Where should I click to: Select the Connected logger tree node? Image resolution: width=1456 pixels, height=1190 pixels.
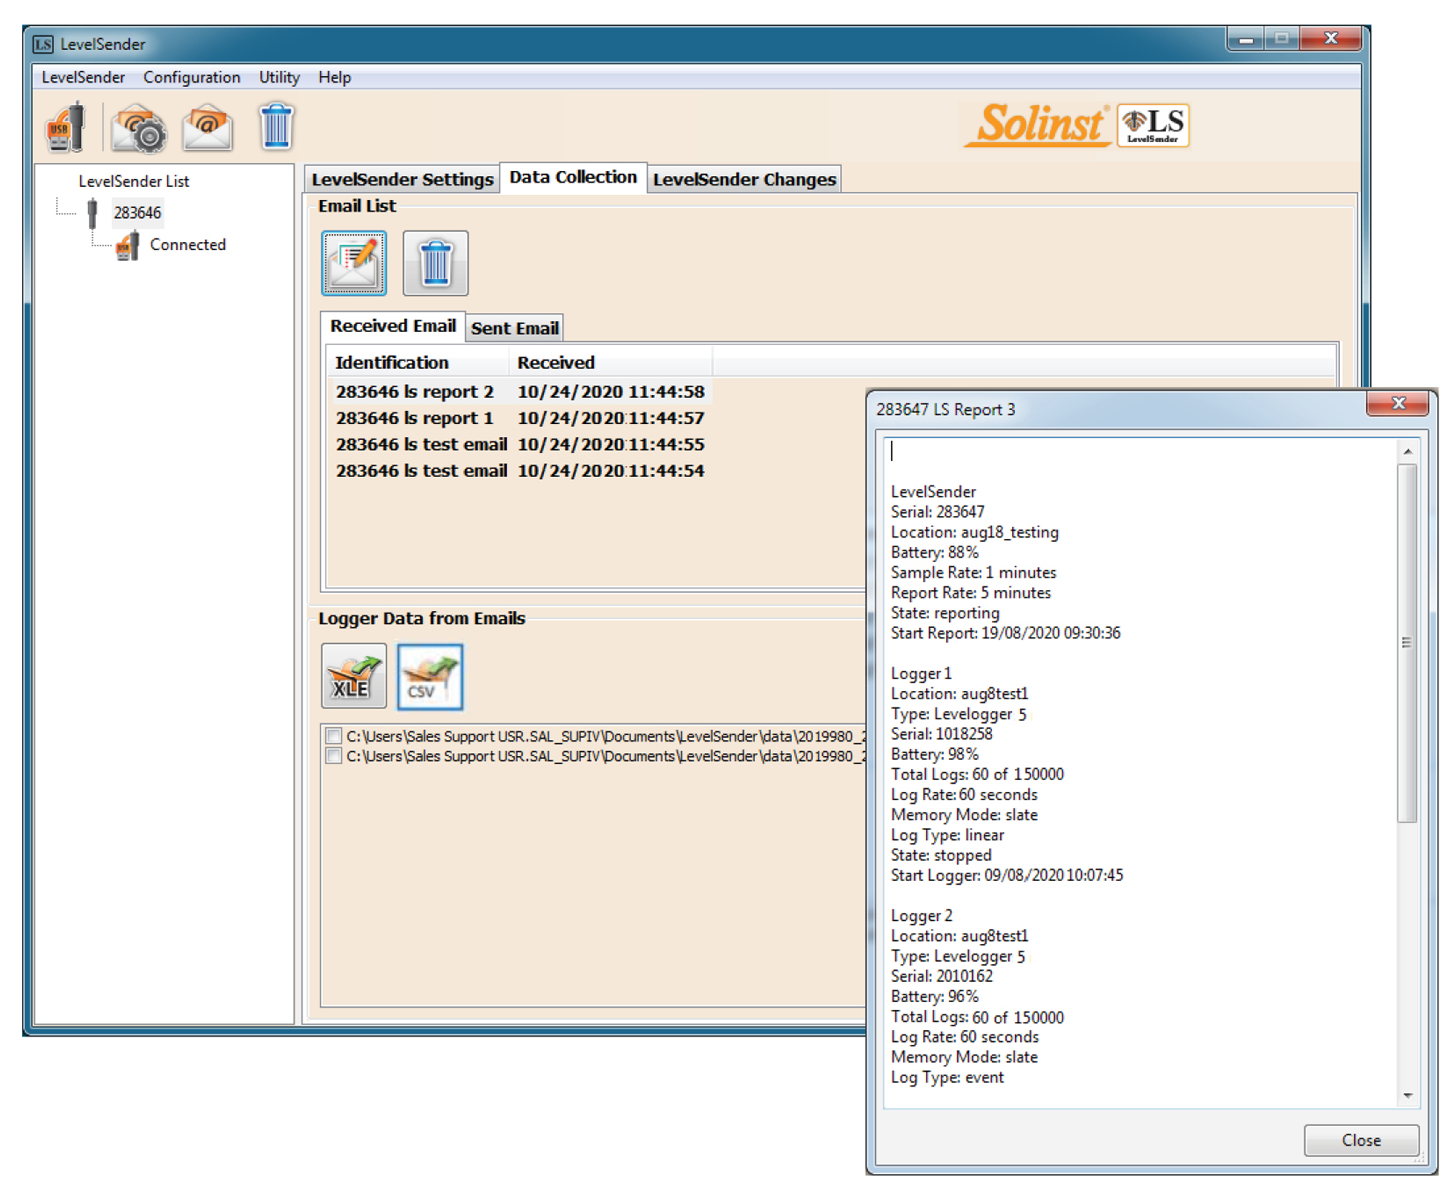tap(187, 244)
